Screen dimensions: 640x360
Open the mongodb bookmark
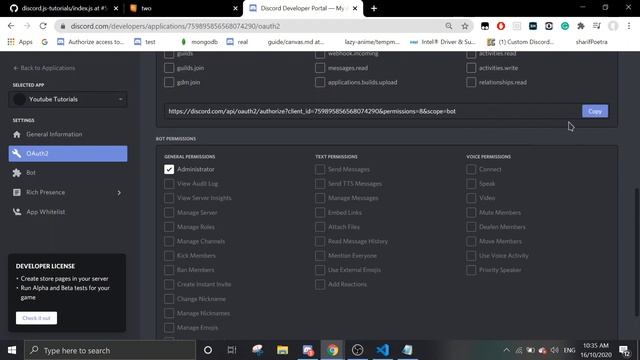199,42
